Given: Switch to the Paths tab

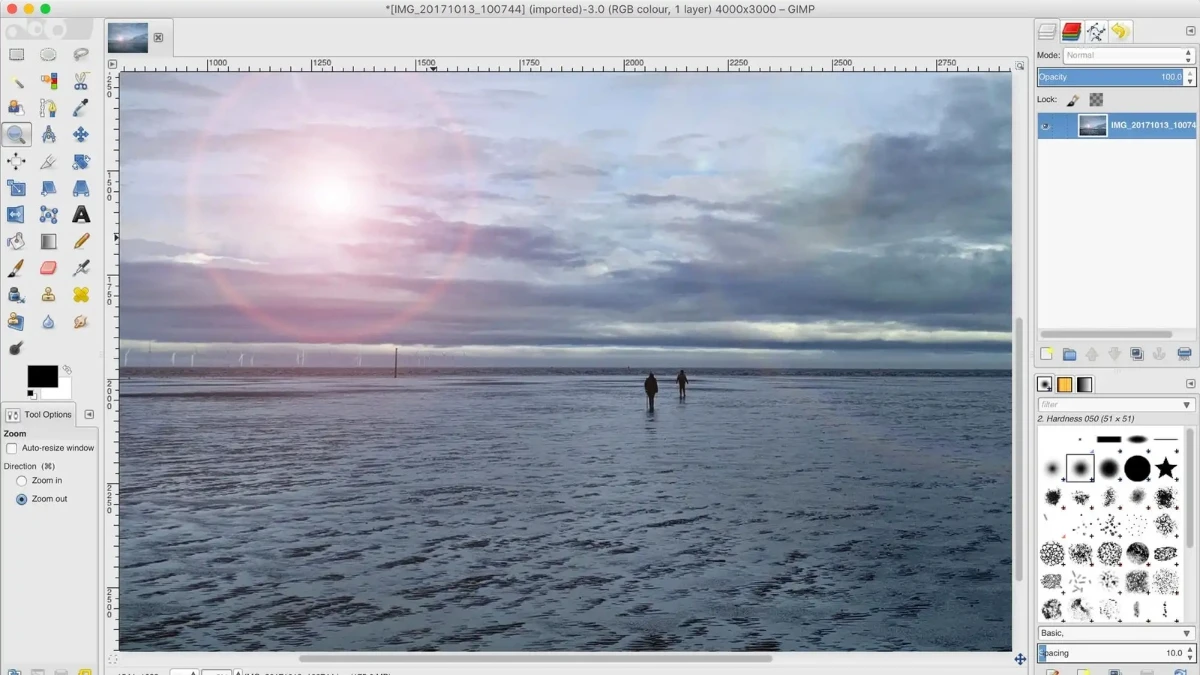Looking at the screenshot, I should coord(1096,32).
